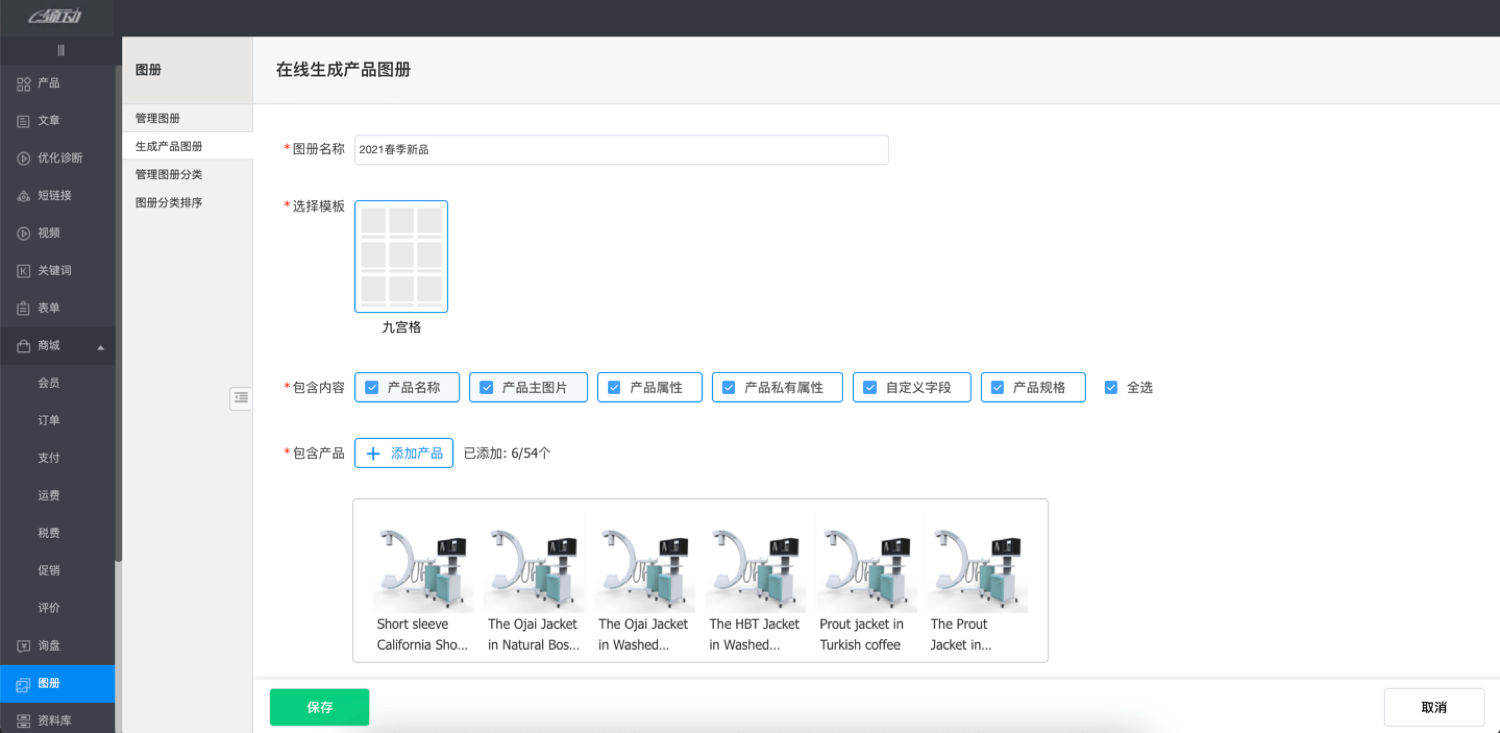Click the 询盘 icon in sidebar
The image size is (1500, 733).
pyautogui.click(x=24, y=646)
